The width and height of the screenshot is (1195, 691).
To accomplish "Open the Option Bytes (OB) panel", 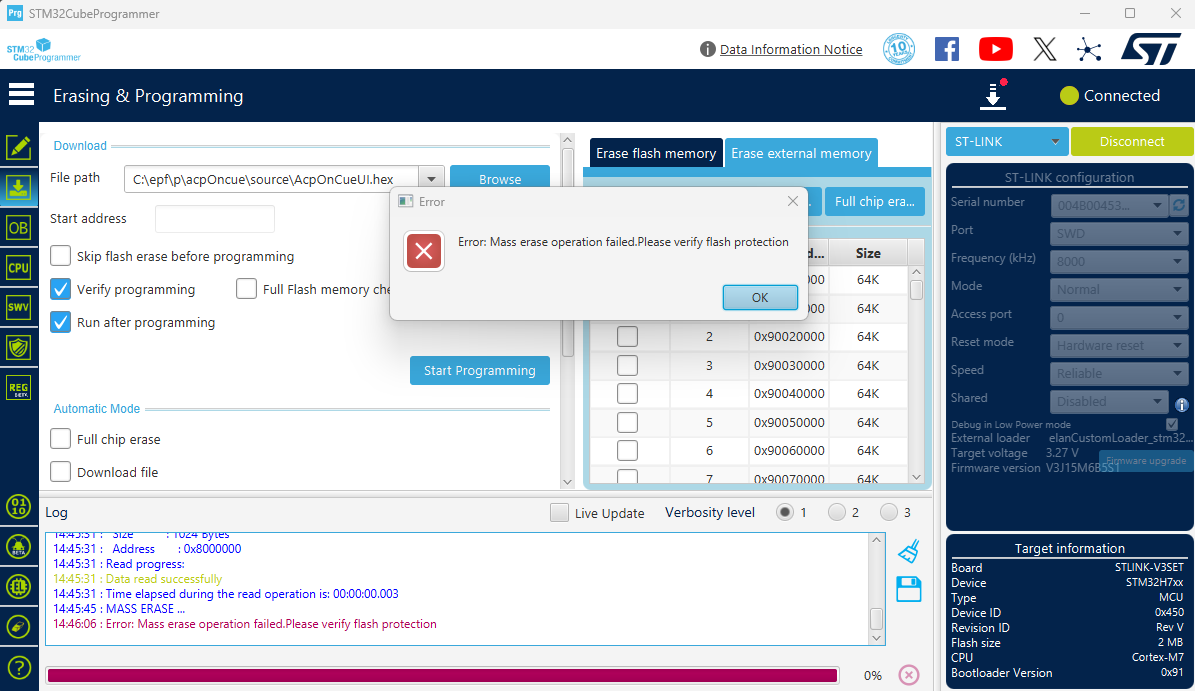I will pyautogui.click(x=19, y=227).
